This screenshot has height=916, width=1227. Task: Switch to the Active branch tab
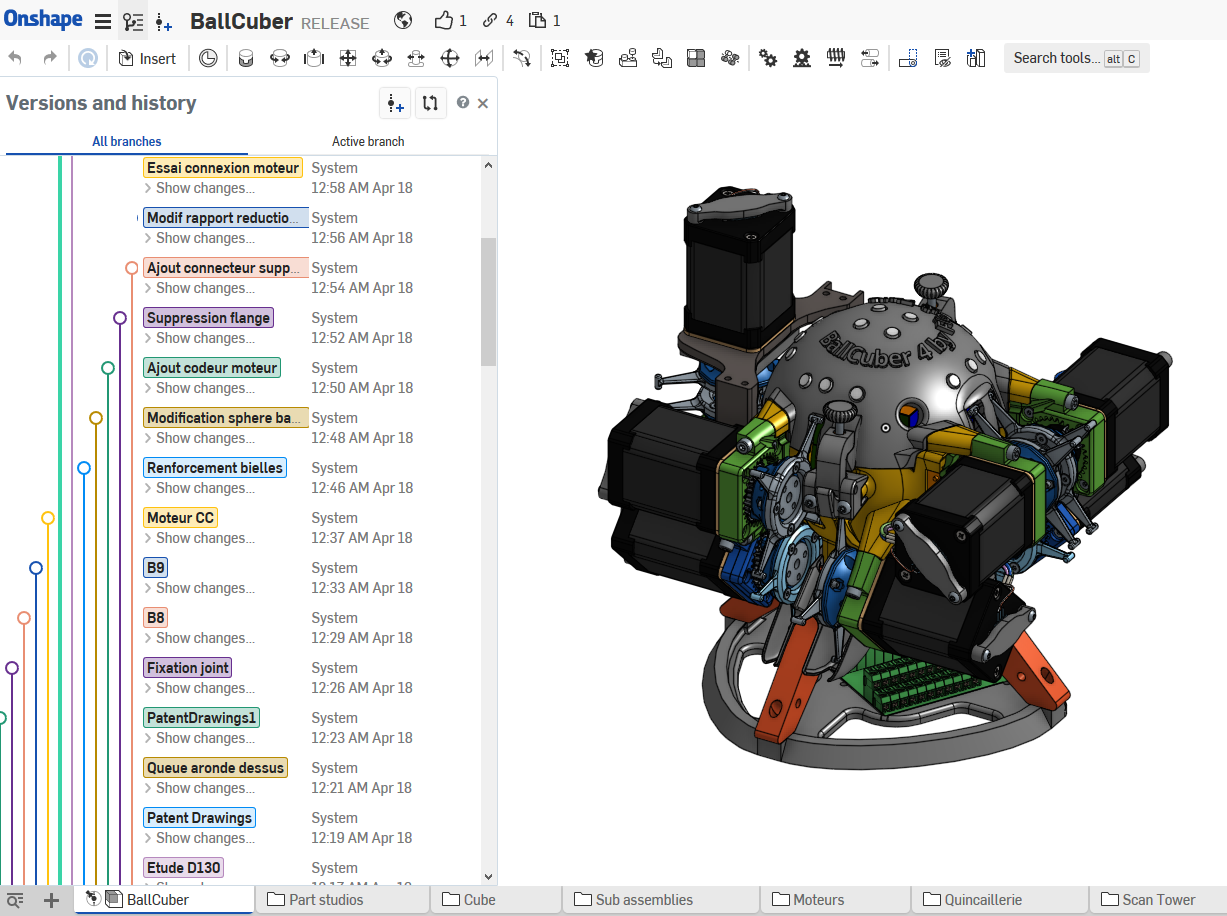(x=368, y=142)
